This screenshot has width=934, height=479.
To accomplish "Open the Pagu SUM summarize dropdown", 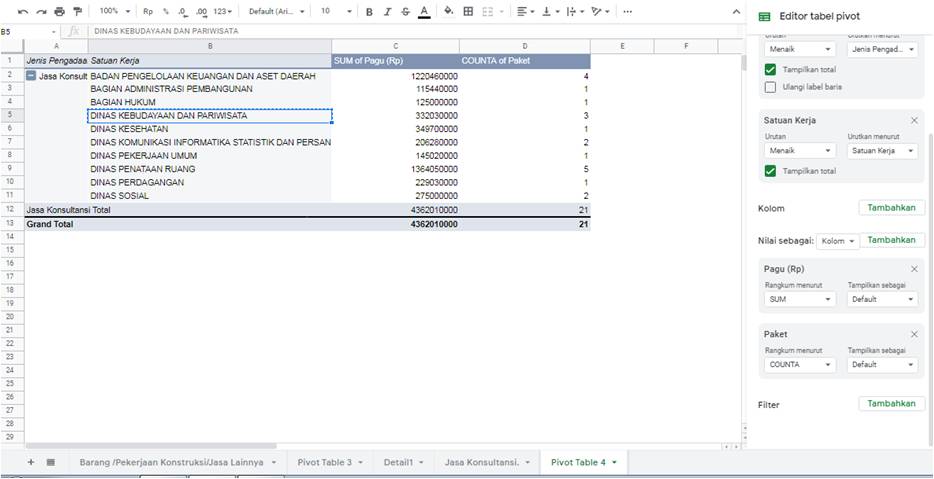I will pyautogui.click(x=800, y=299).
